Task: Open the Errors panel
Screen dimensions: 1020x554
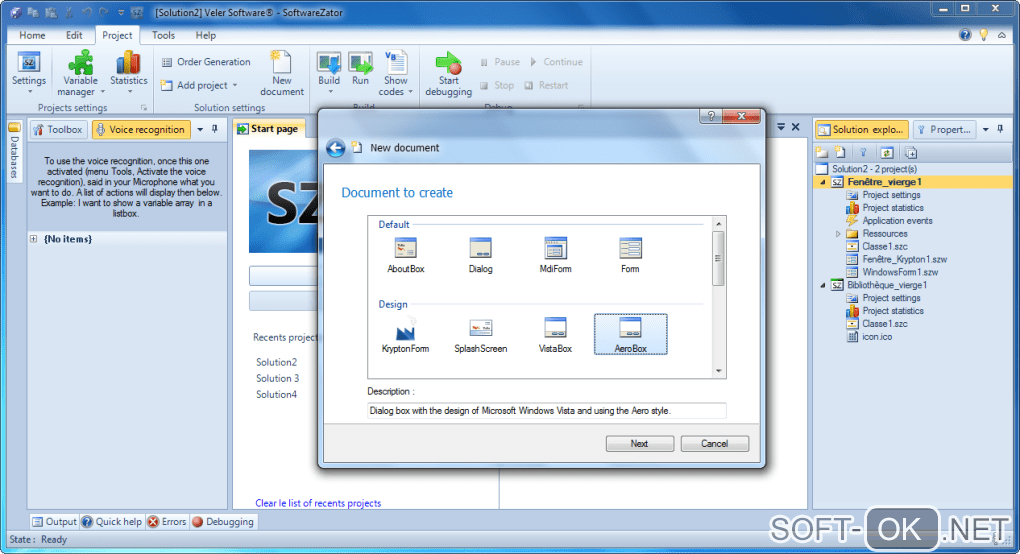Action: point(167,521)
